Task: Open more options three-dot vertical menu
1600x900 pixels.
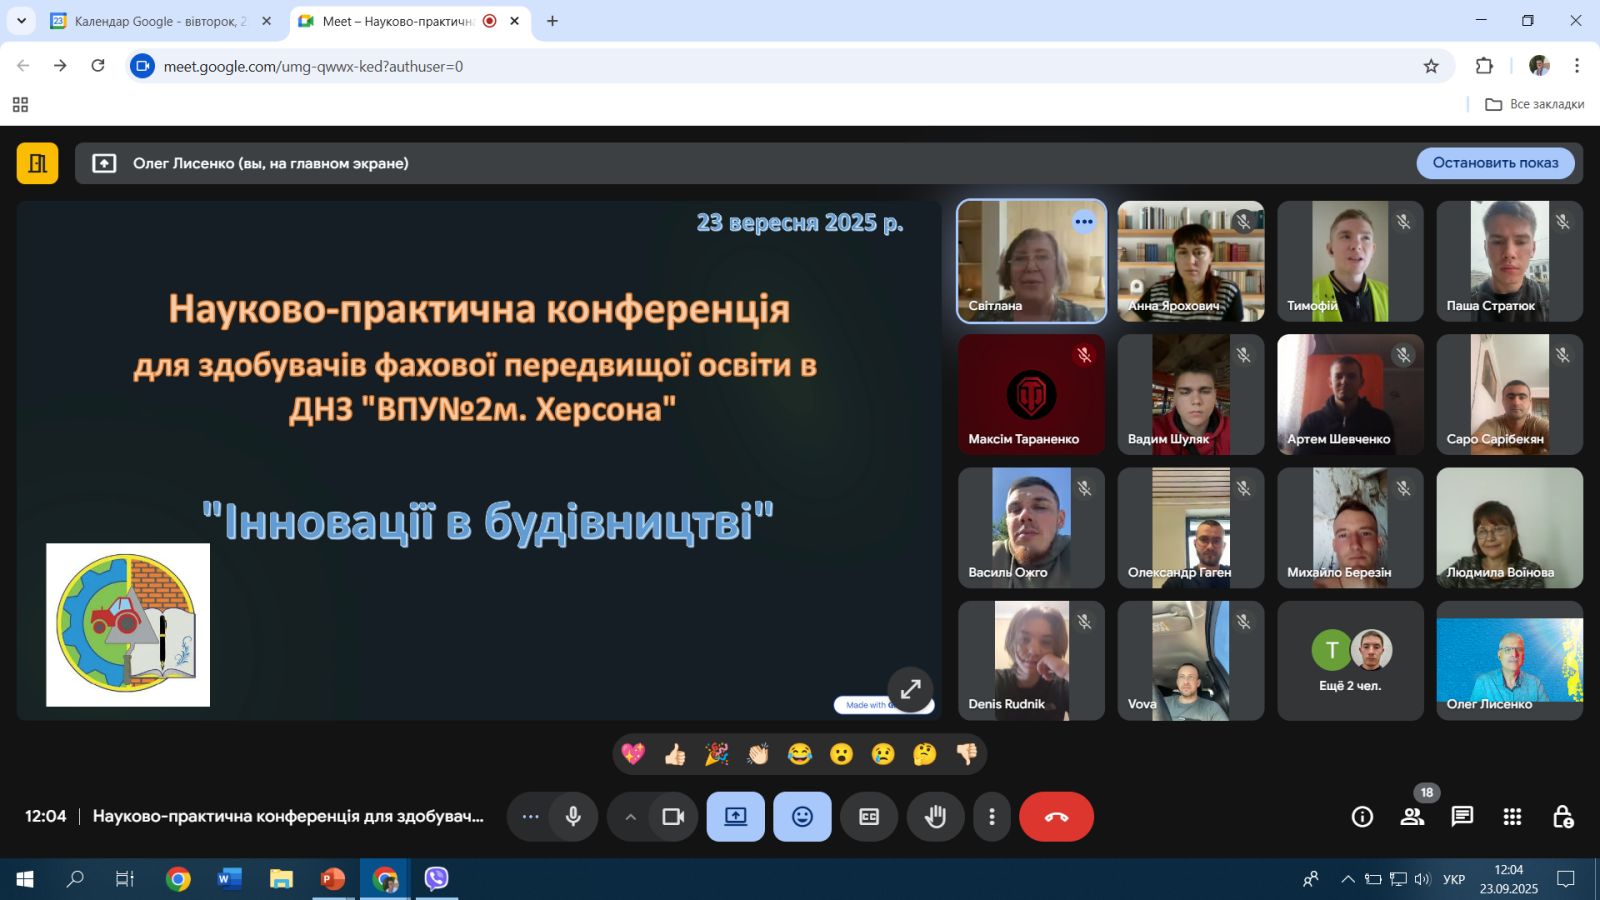Action: click(991, 817)
